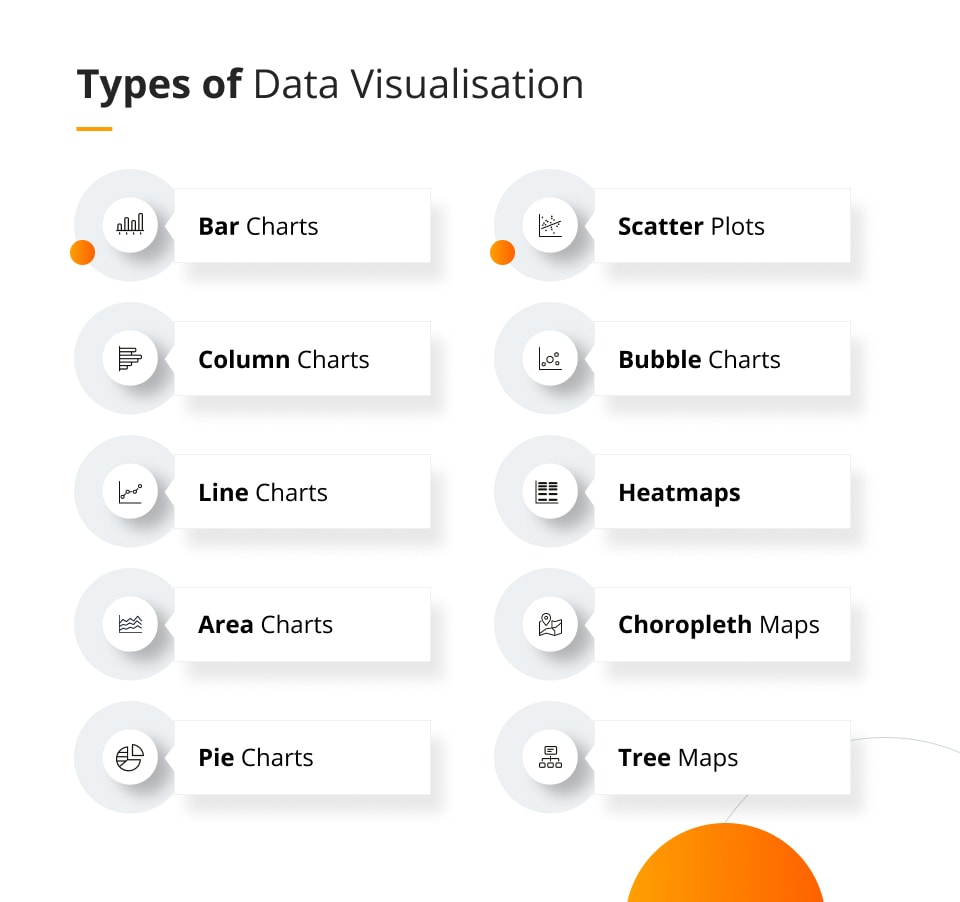Click the bar chart icon

point(130,225)
